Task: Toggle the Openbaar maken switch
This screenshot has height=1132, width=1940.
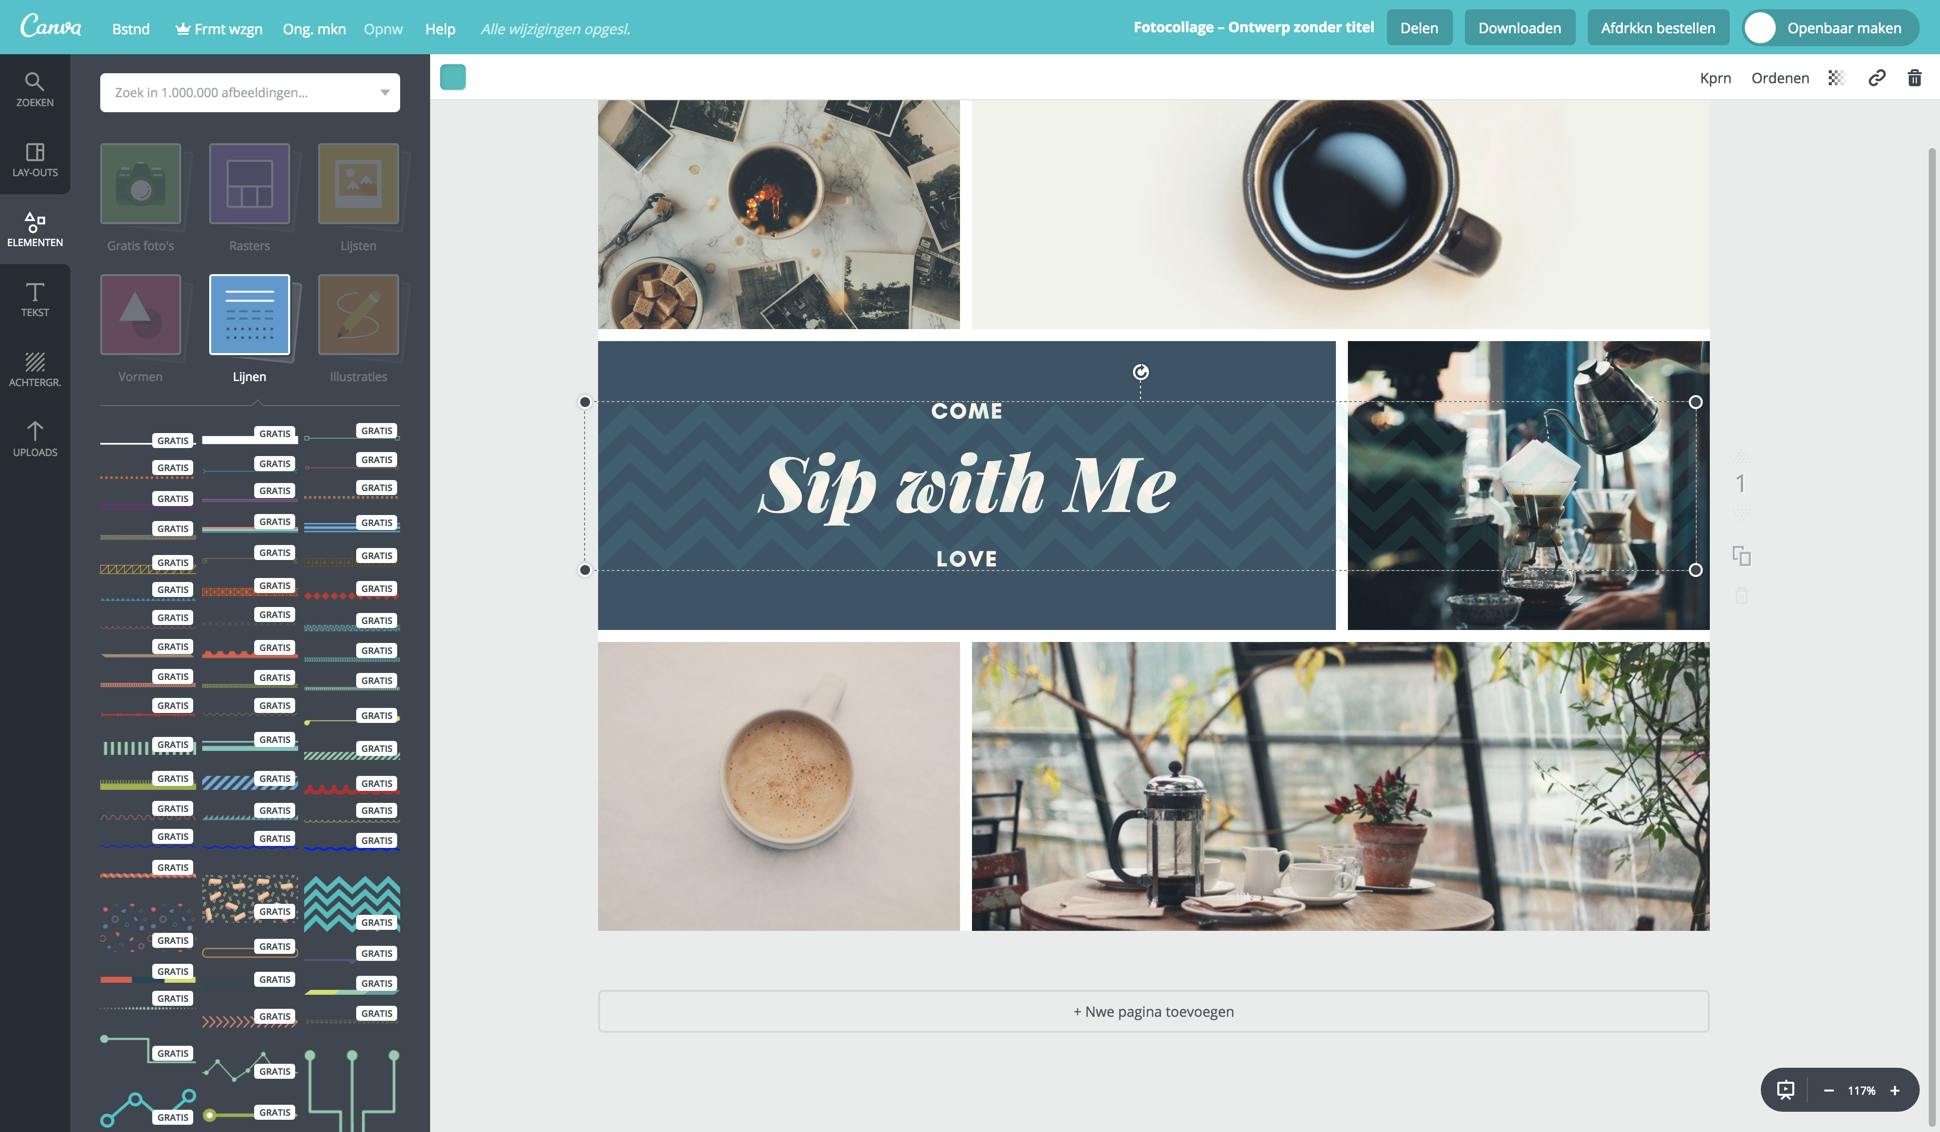Action: click(x=1760, y=28)
